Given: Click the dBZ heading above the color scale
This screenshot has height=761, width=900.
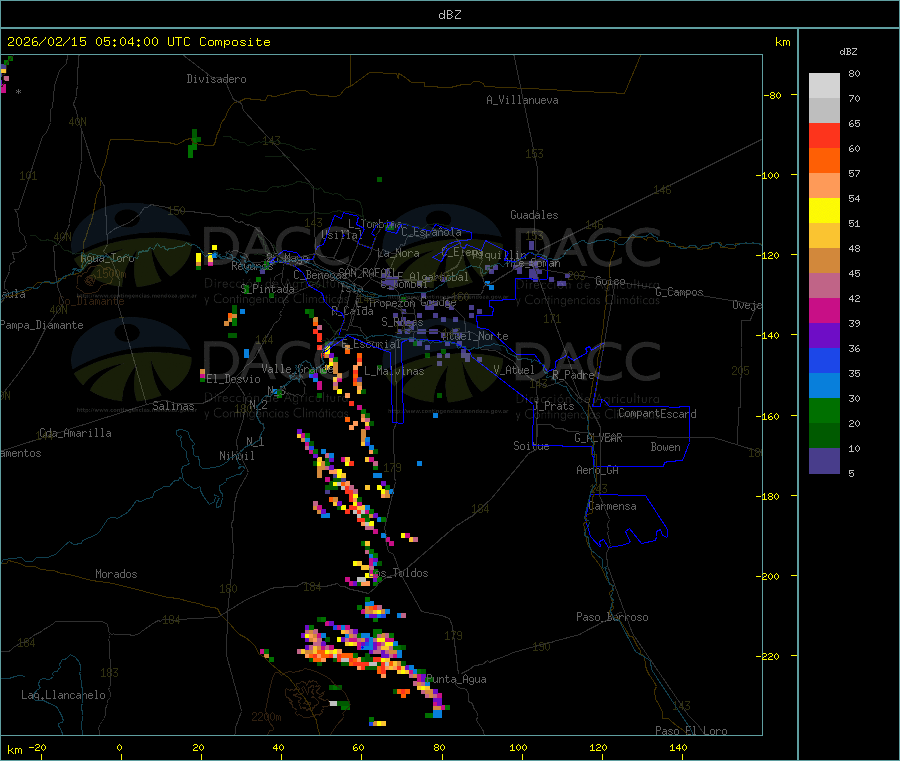Looking at the screenshot, I should coord(848,52).
